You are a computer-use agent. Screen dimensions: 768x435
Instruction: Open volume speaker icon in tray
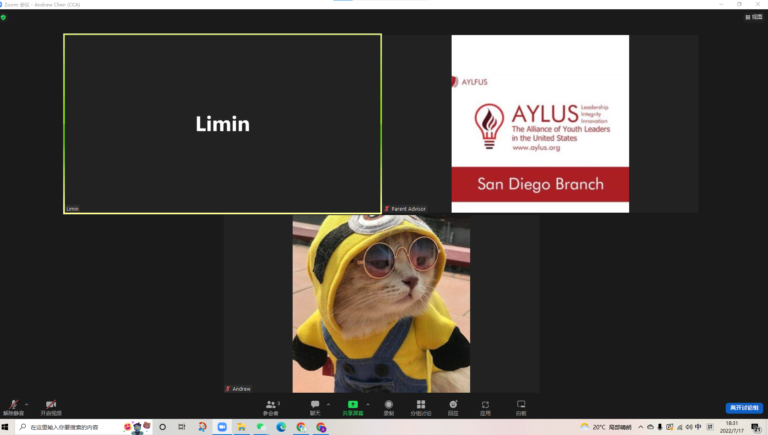click(x=689, y=427)
